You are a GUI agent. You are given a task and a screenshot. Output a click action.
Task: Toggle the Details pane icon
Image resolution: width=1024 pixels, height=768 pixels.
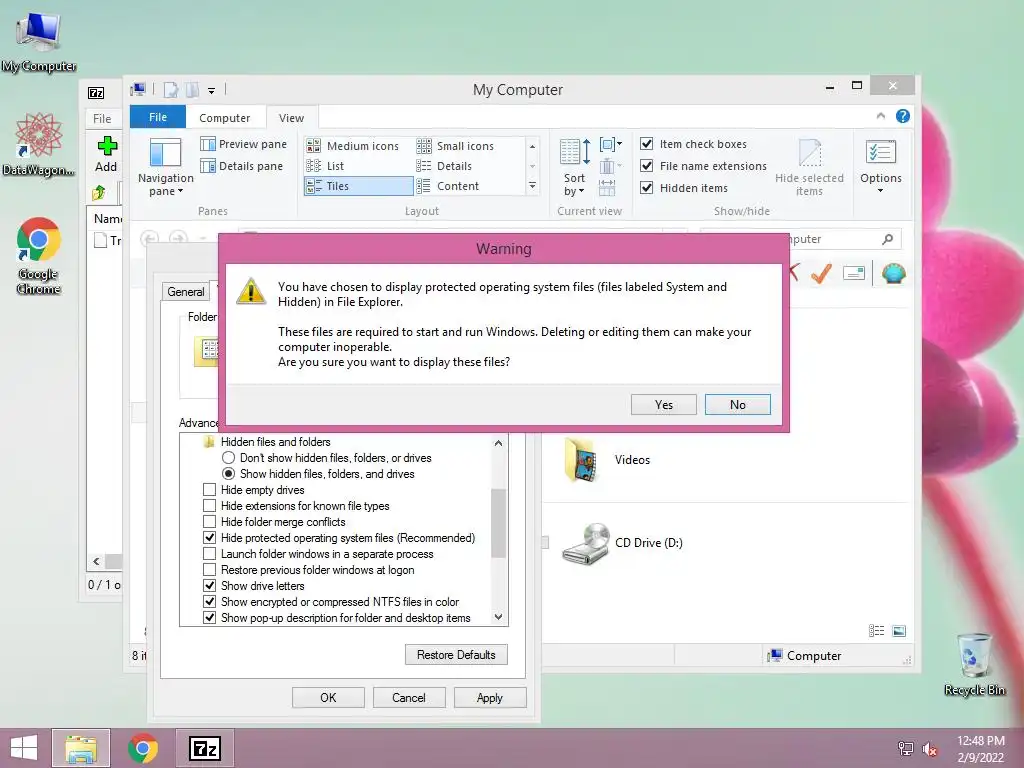(208, 166)
